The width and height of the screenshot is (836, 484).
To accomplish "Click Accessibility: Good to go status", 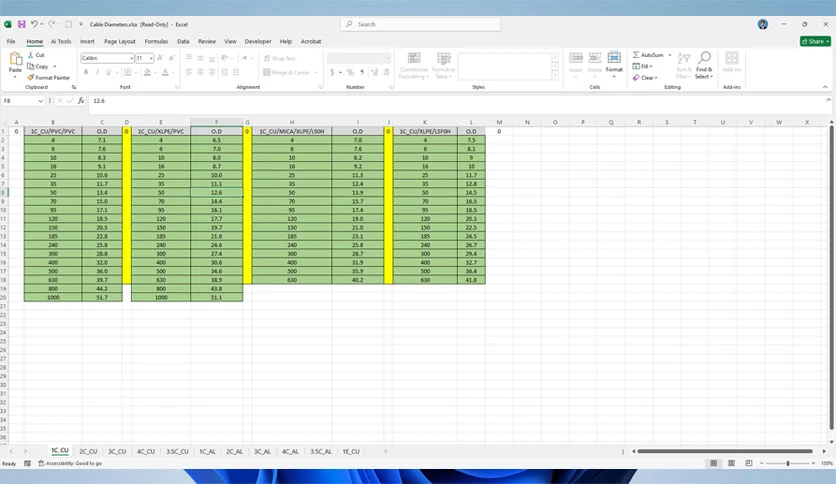I will coord(70,463).
